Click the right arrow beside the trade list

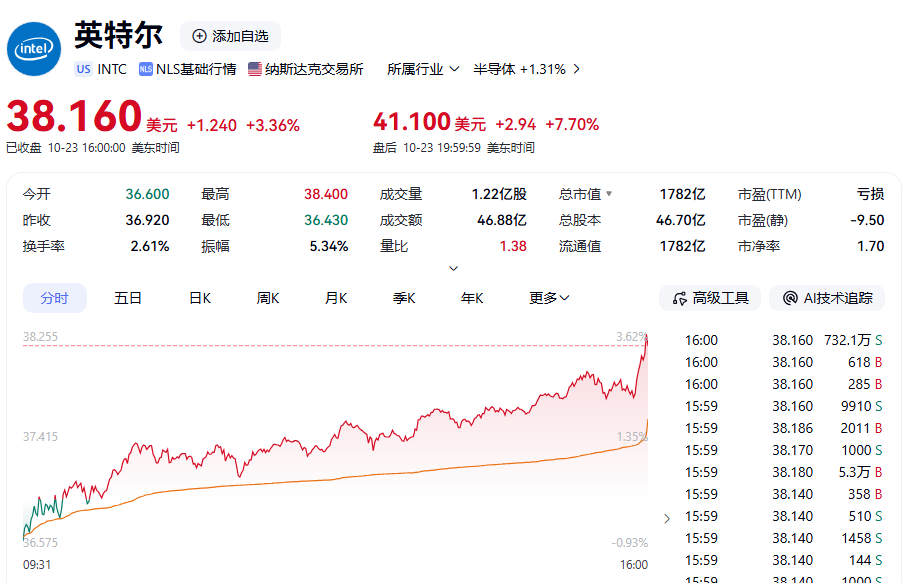(x=667, y=518)
